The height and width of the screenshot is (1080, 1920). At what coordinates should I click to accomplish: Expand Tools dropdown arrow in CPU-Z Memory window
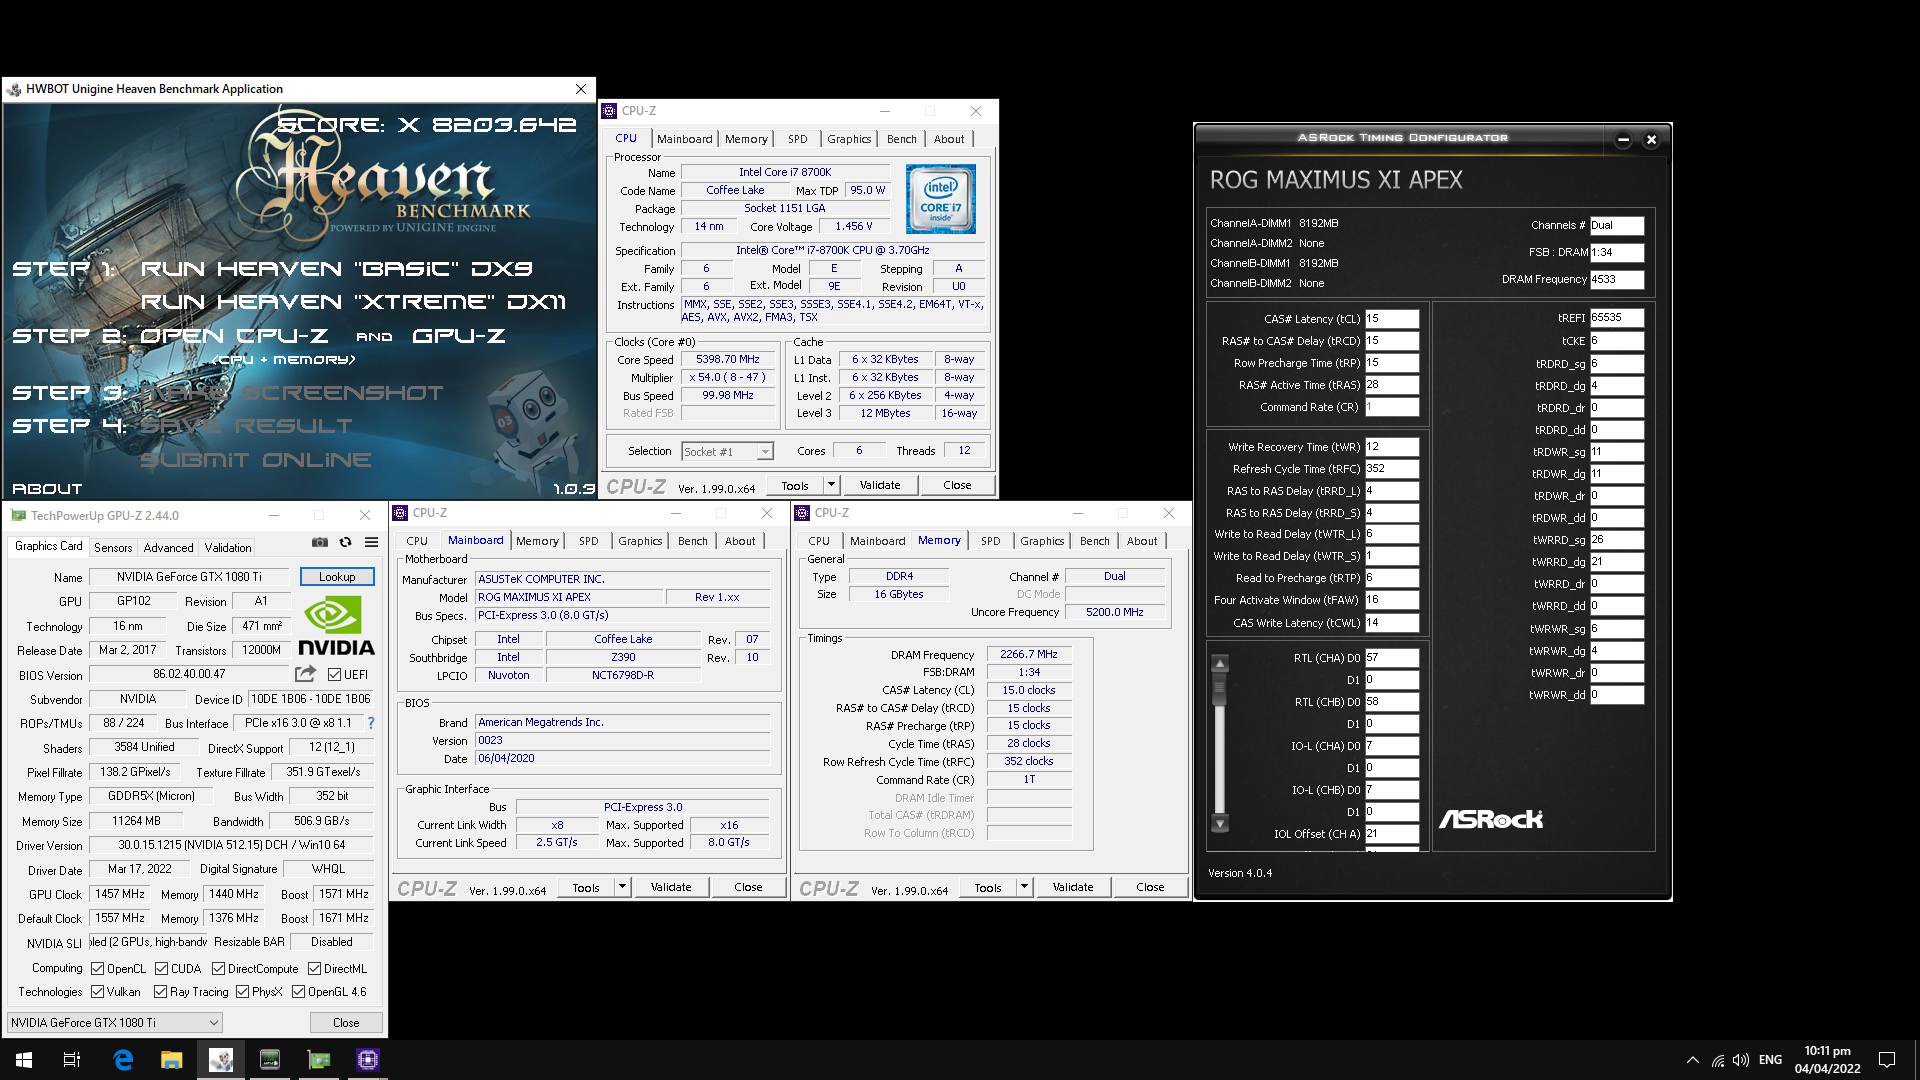coord(1024,887)
